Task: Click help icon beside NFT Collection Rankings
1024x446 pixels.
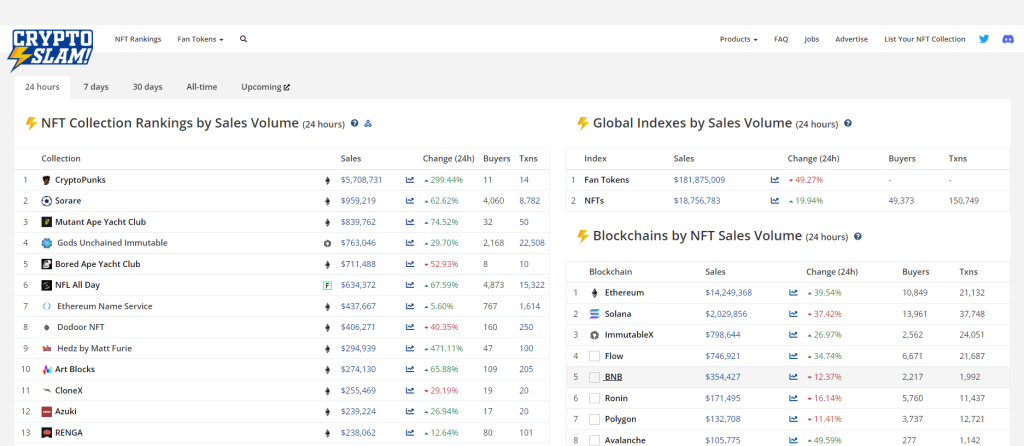Action: [355, 123]
